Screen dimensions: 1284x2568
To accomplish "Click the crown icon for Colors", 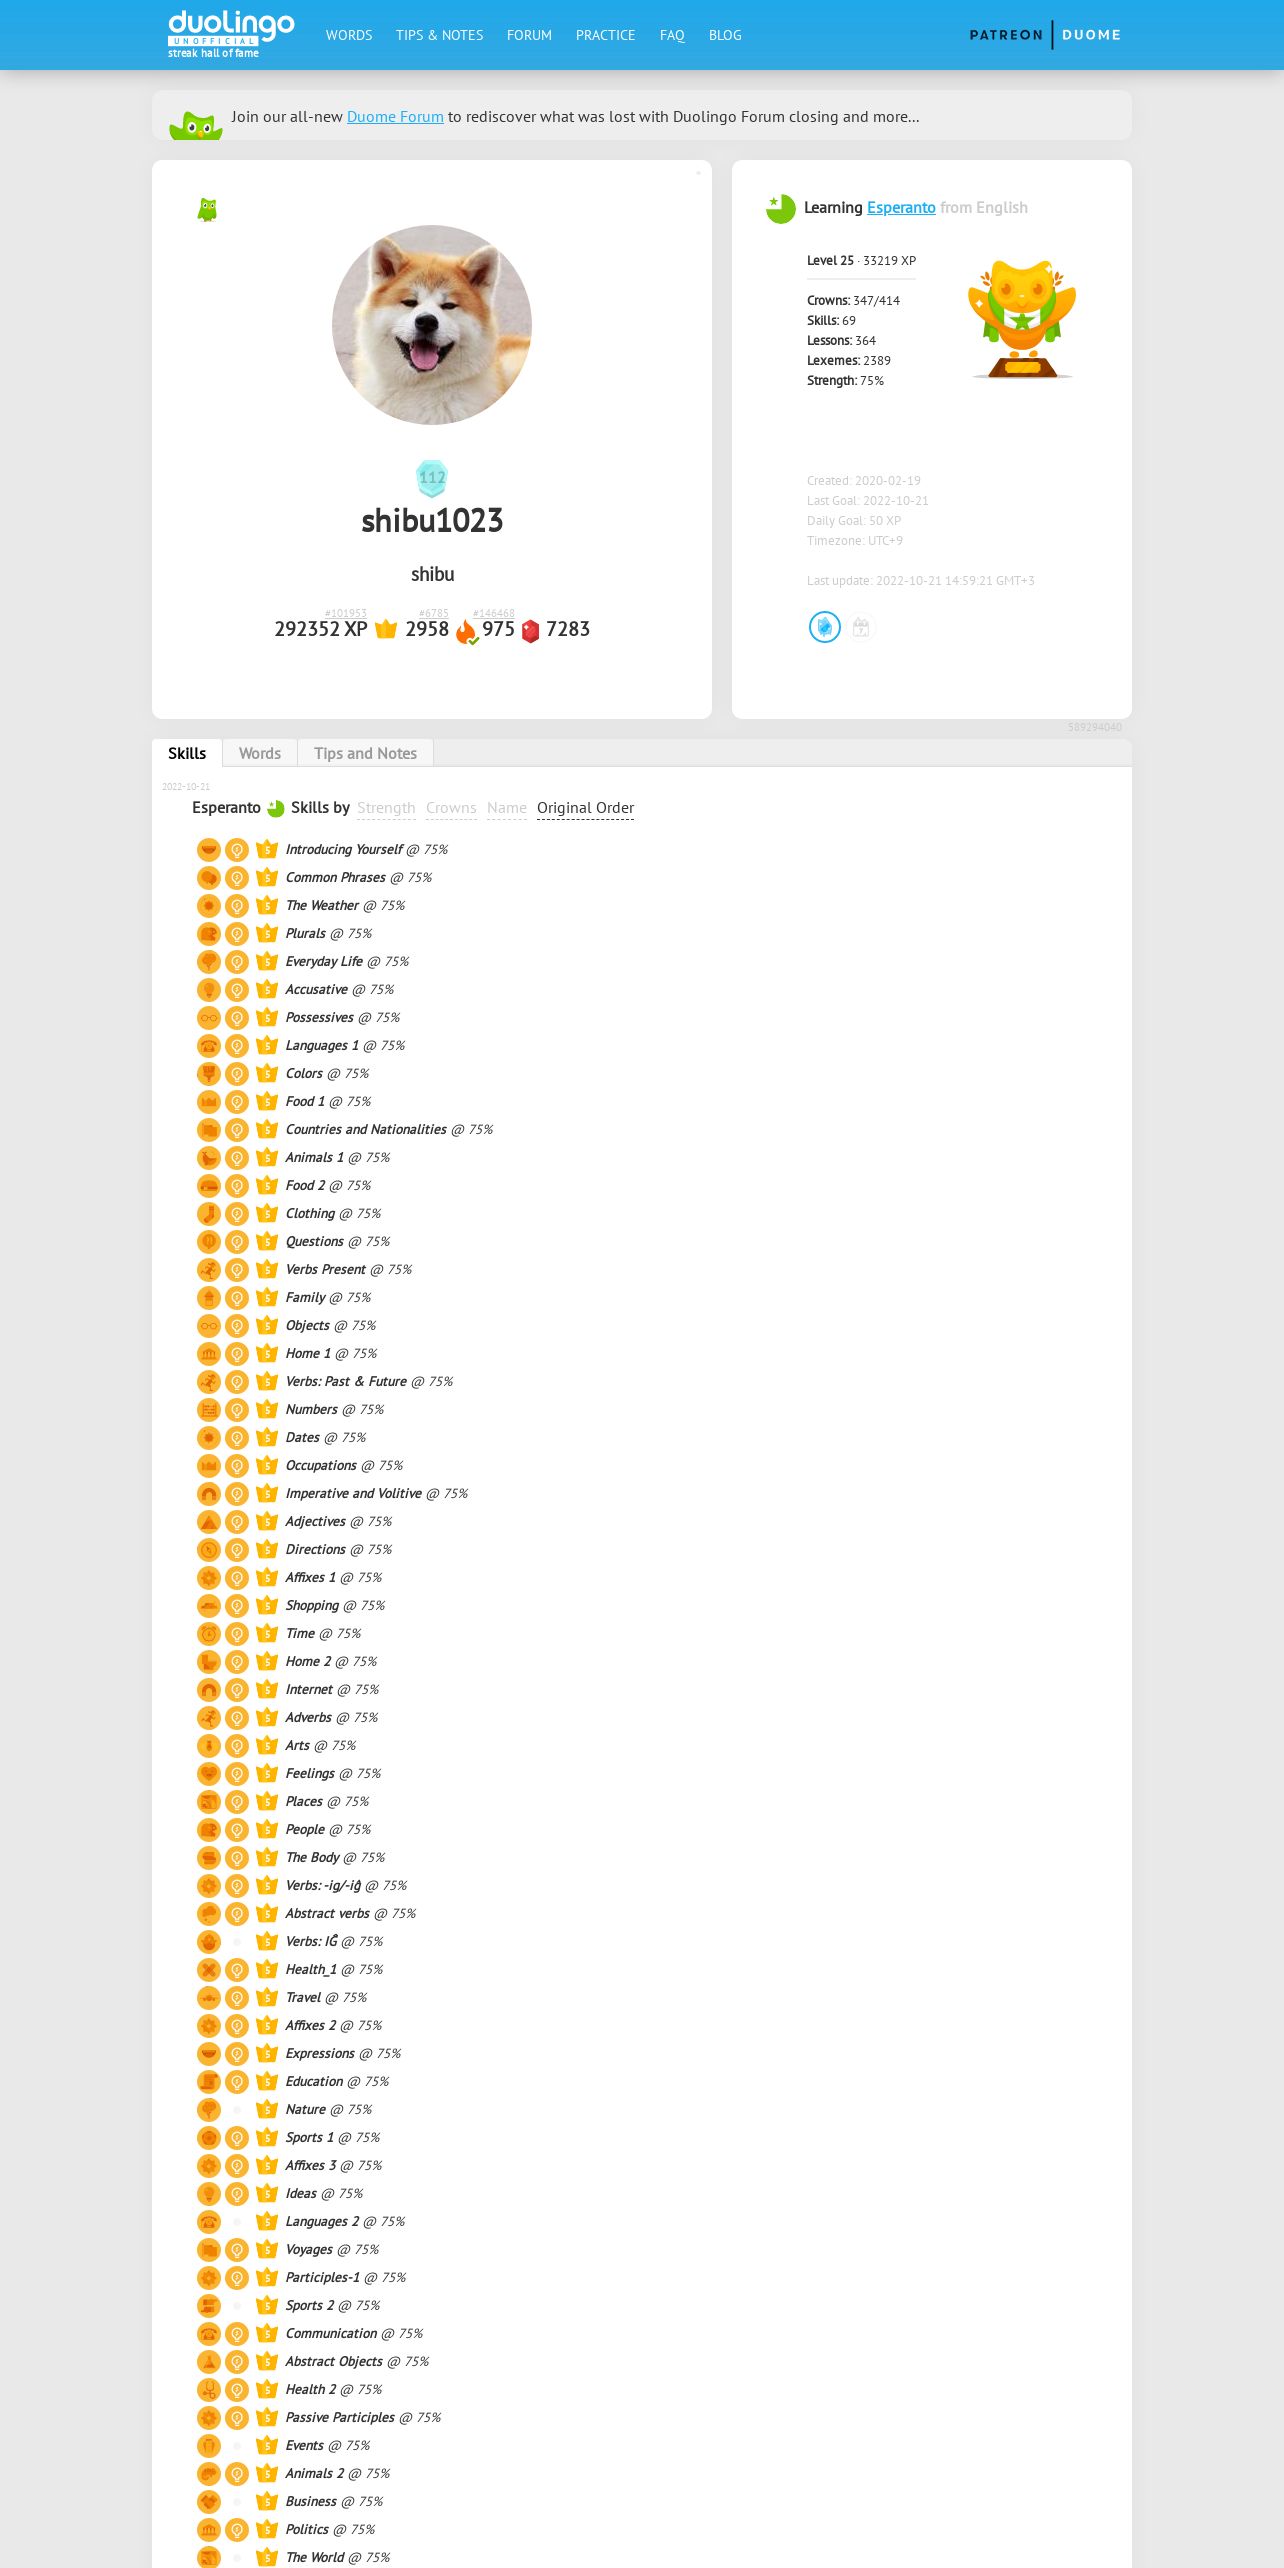I will (x=267, y=1074).
